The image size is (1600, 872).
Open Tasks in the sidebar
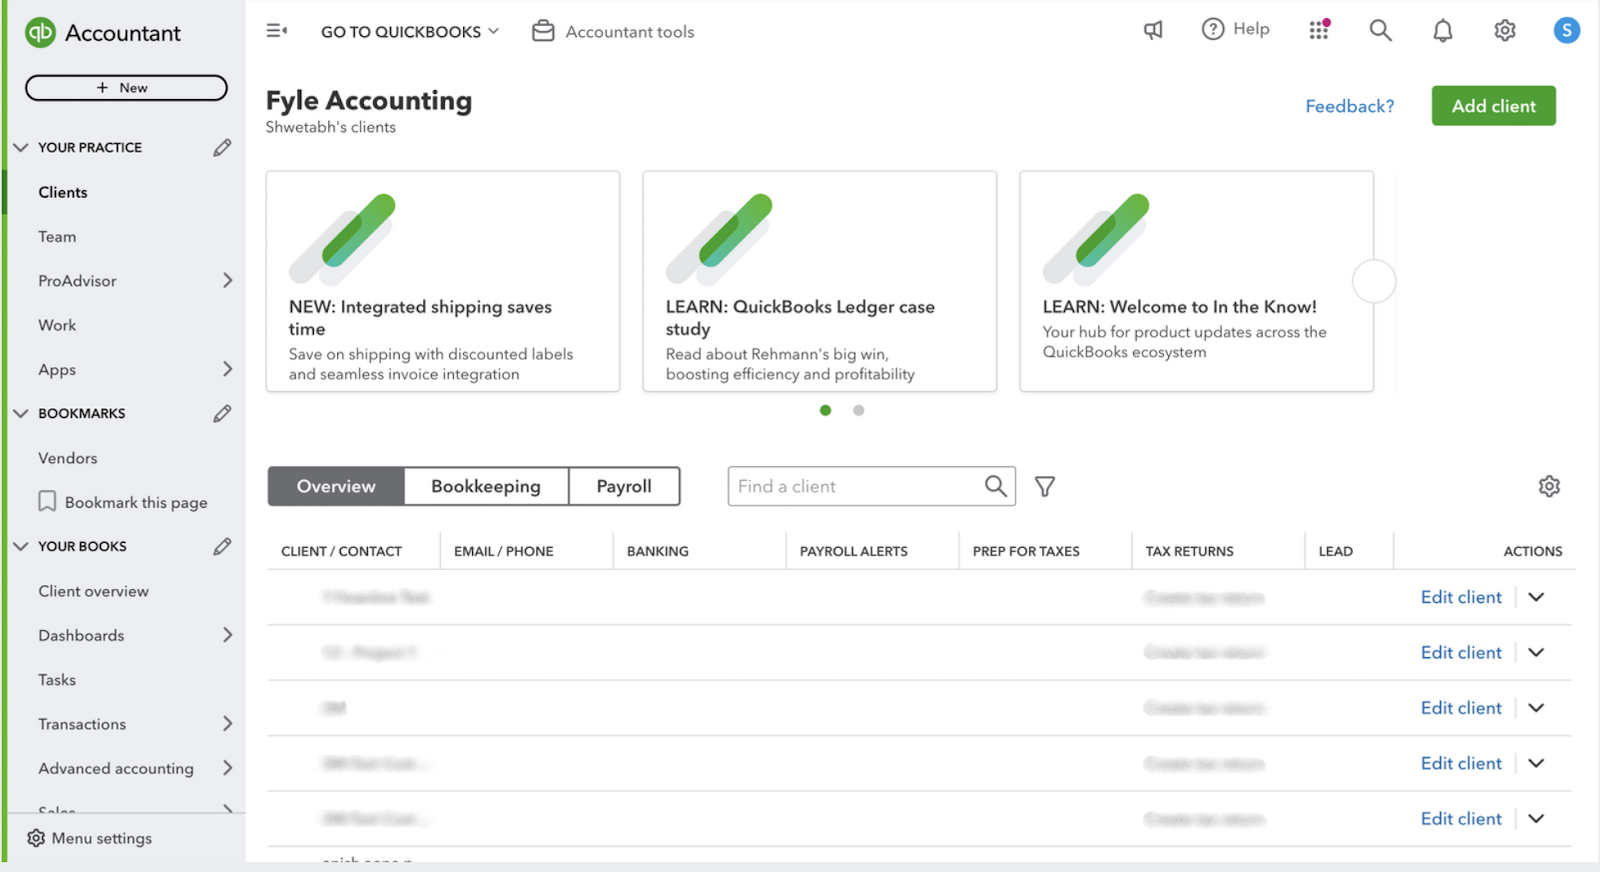pos(57,680)
